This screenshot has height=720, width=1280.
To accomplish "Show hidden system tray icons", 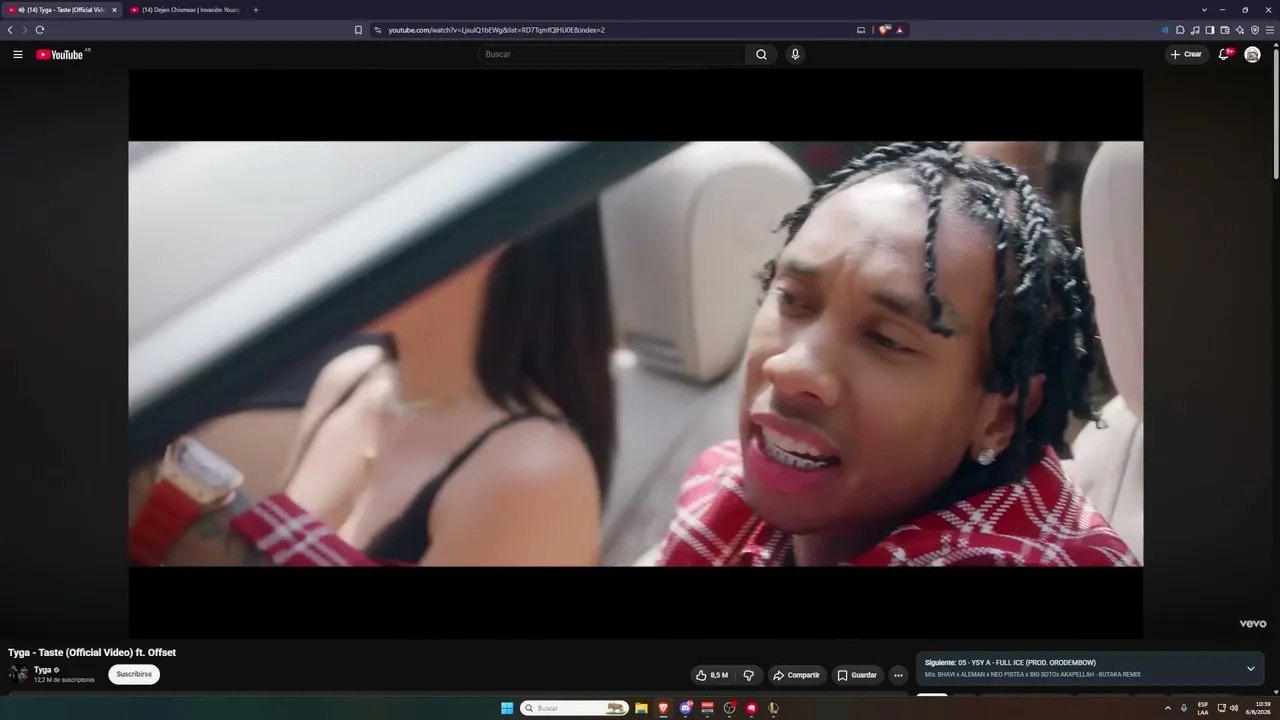I will [x=1167, y=708].
